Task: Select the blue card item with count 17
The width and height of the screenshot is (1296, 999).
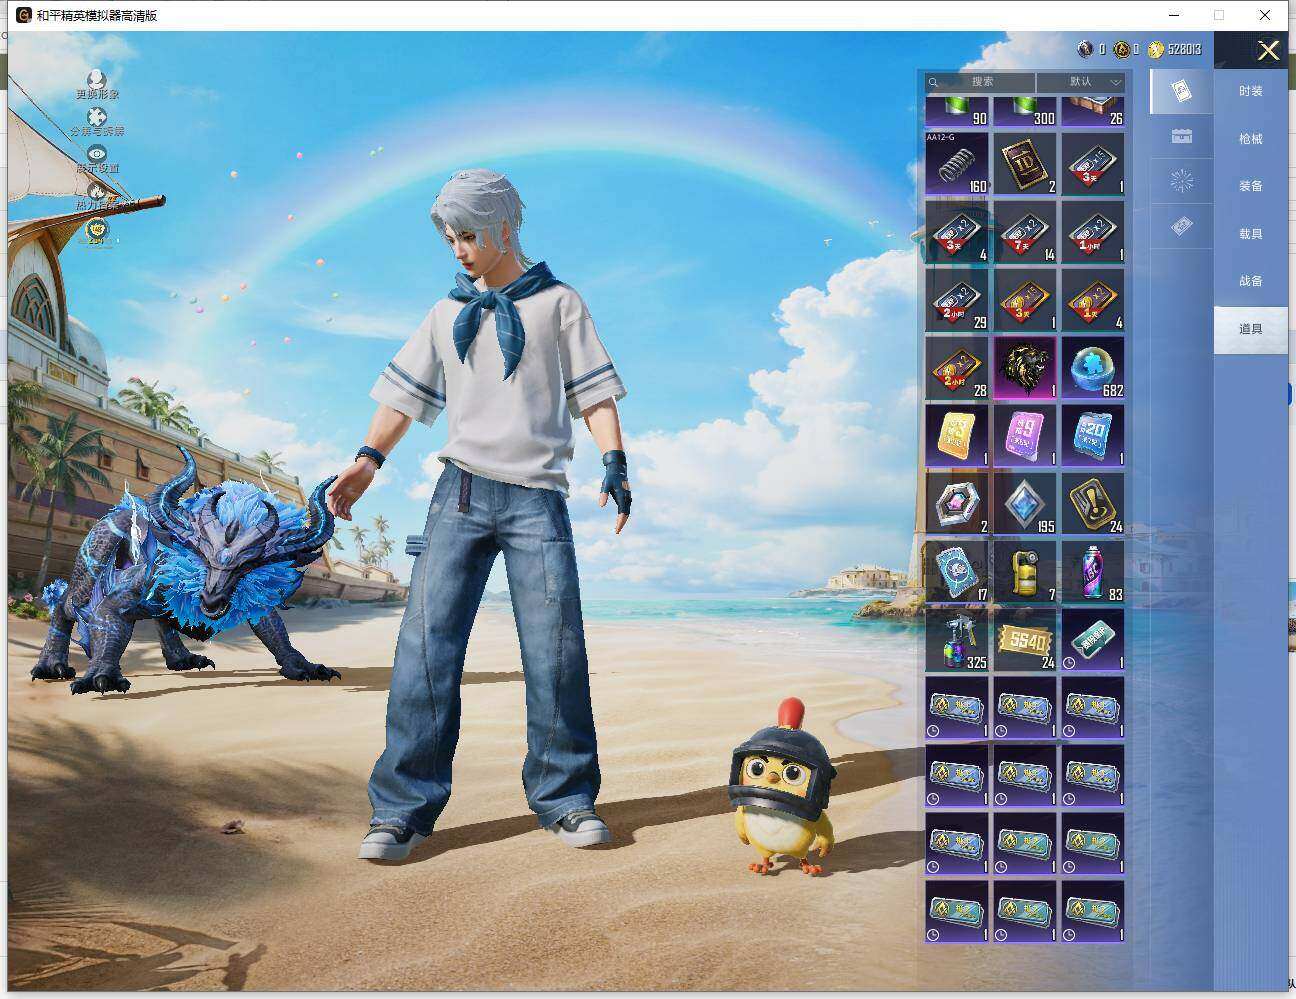Action: [957, 572]
